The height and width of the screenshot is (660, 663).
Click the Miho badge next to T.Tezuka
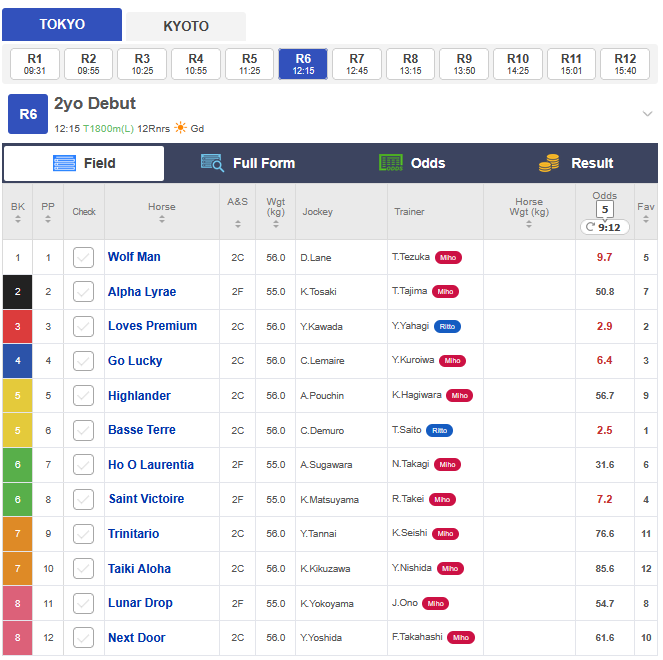click(x=448, y=257)
